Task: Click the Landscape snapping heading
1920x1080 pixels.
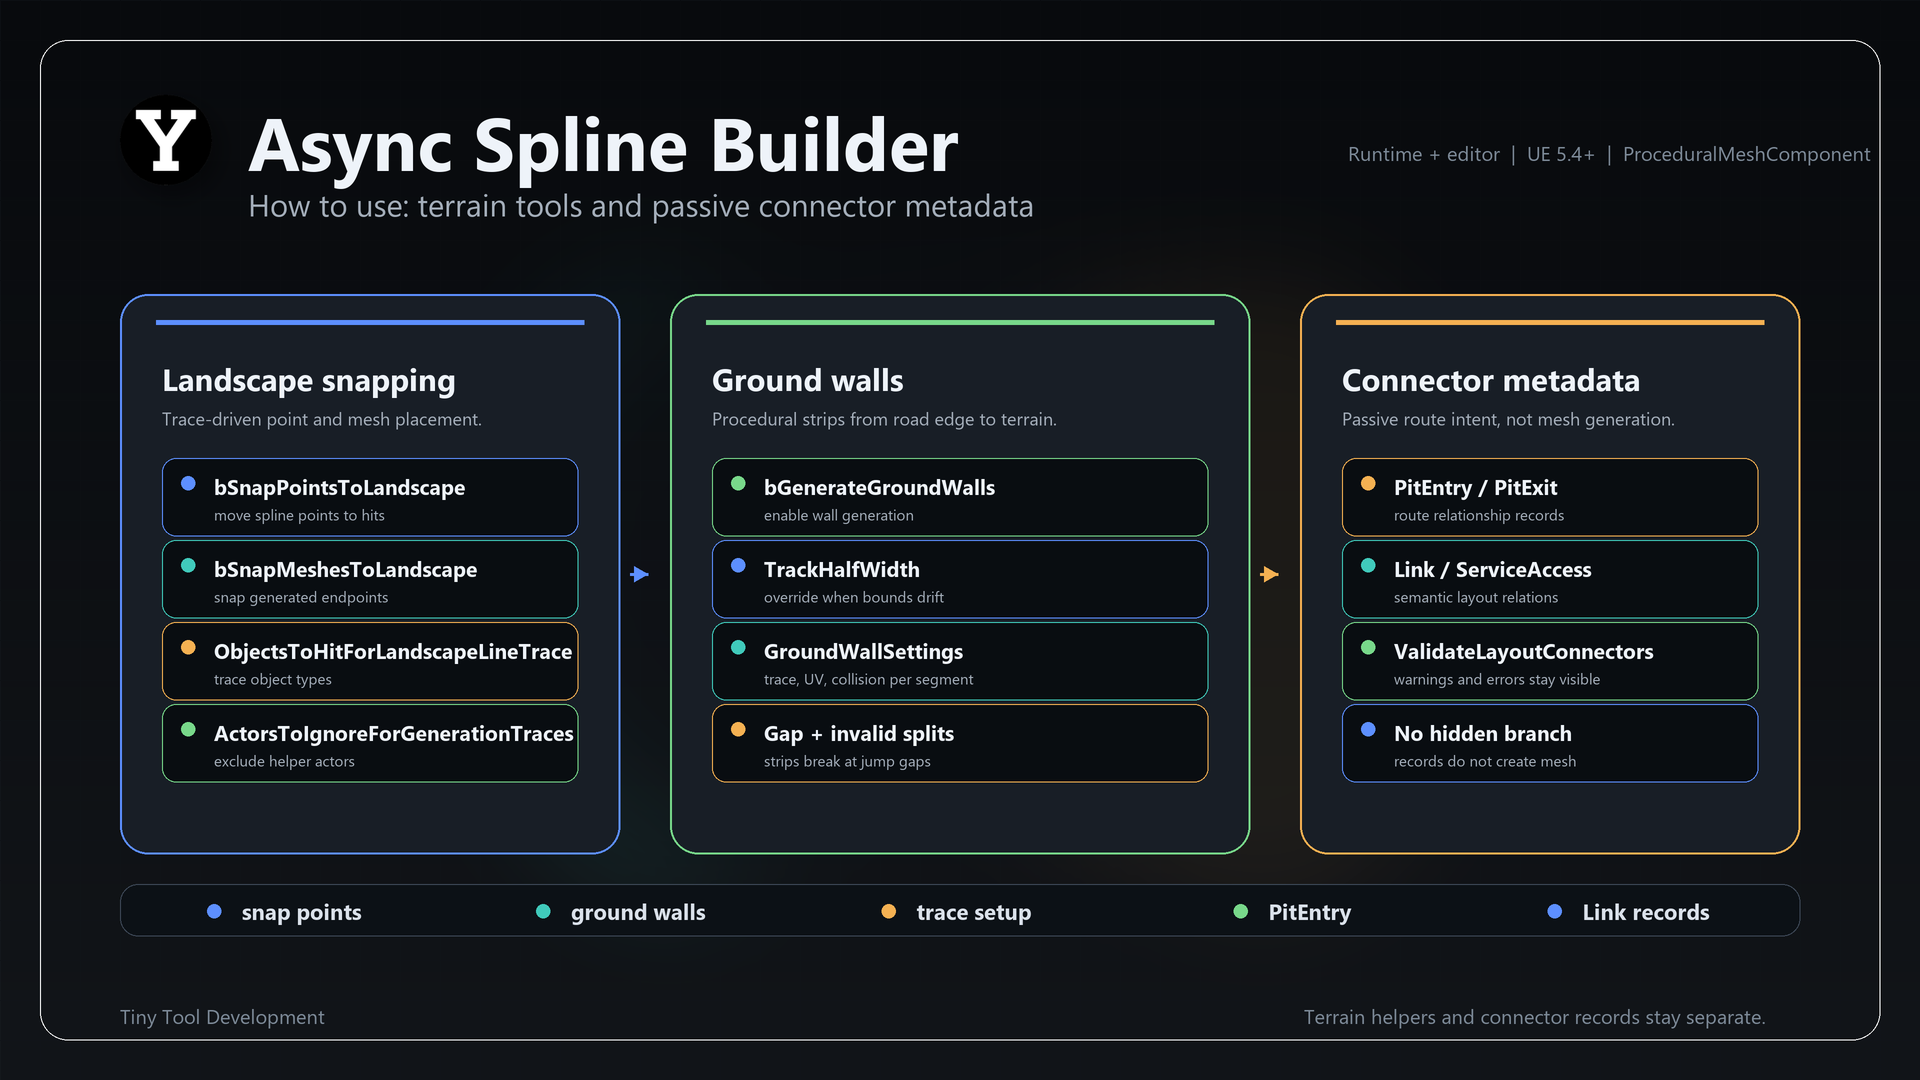Action: click(x=309, y=381)
